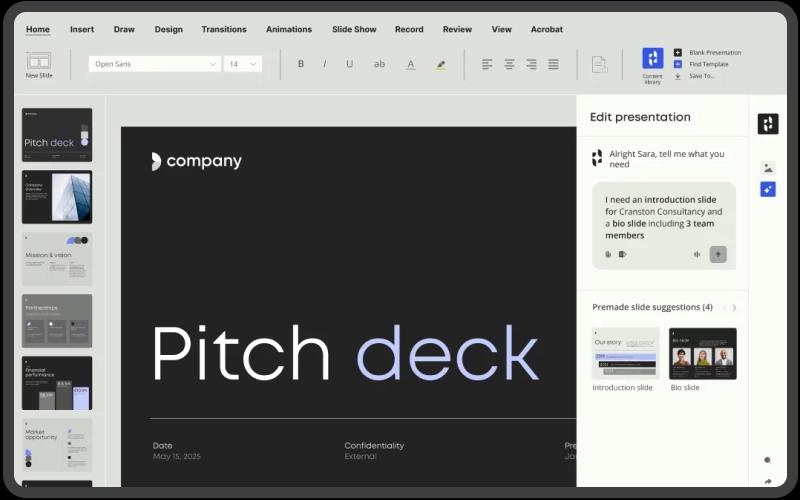
Task: Open the Animations tab
Action: 289,29
